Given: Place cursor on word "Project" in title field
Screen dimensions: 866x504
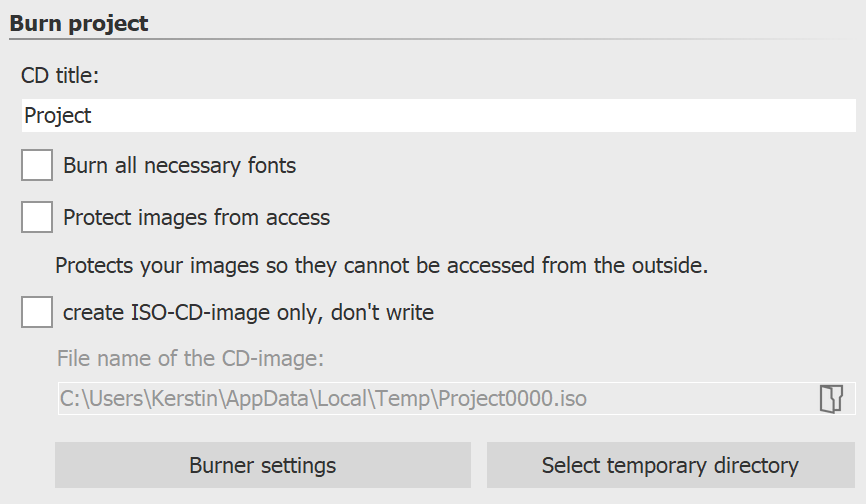Looking at the screenshot, I should coord(58,116).
